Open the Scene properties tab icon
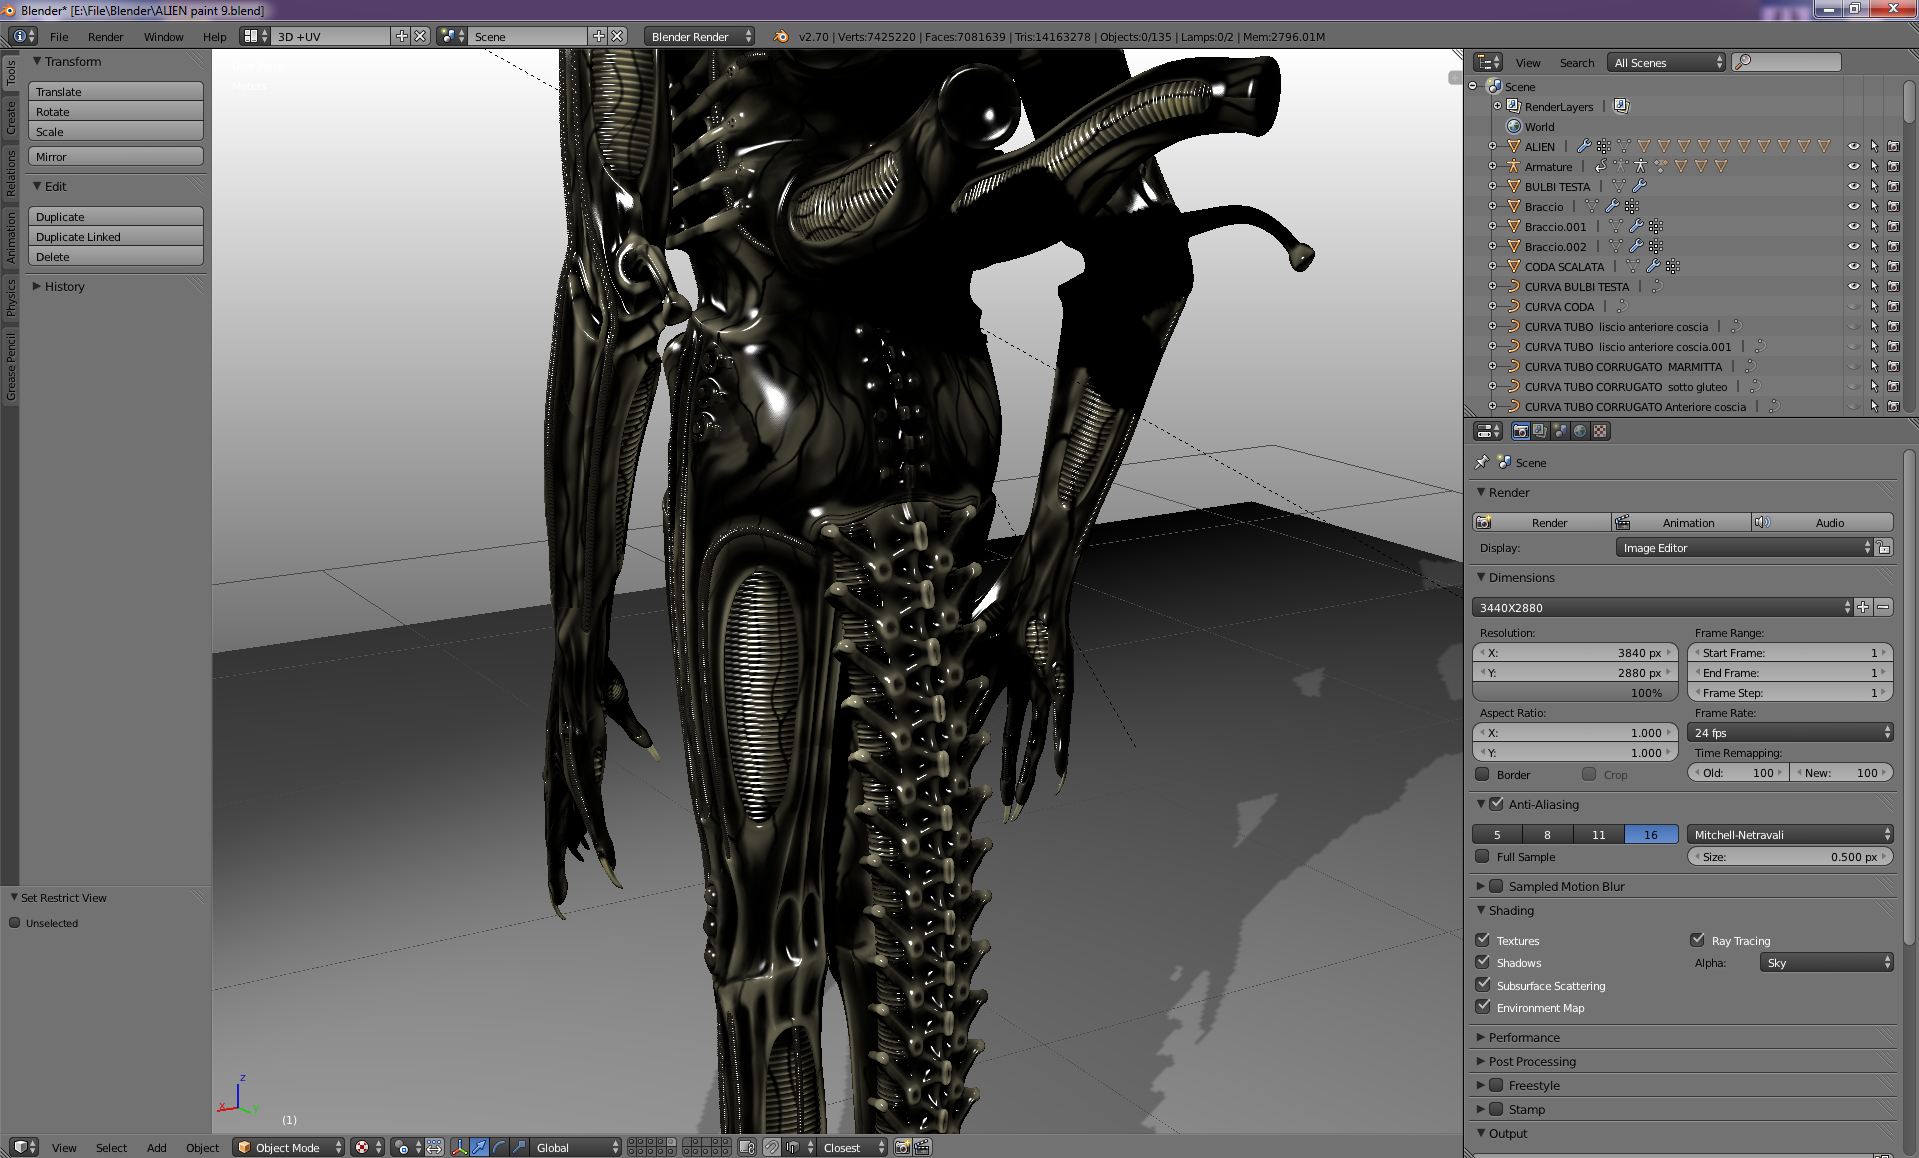The height and width of the screenshot is (1158, 1919). coord(1560,431)
